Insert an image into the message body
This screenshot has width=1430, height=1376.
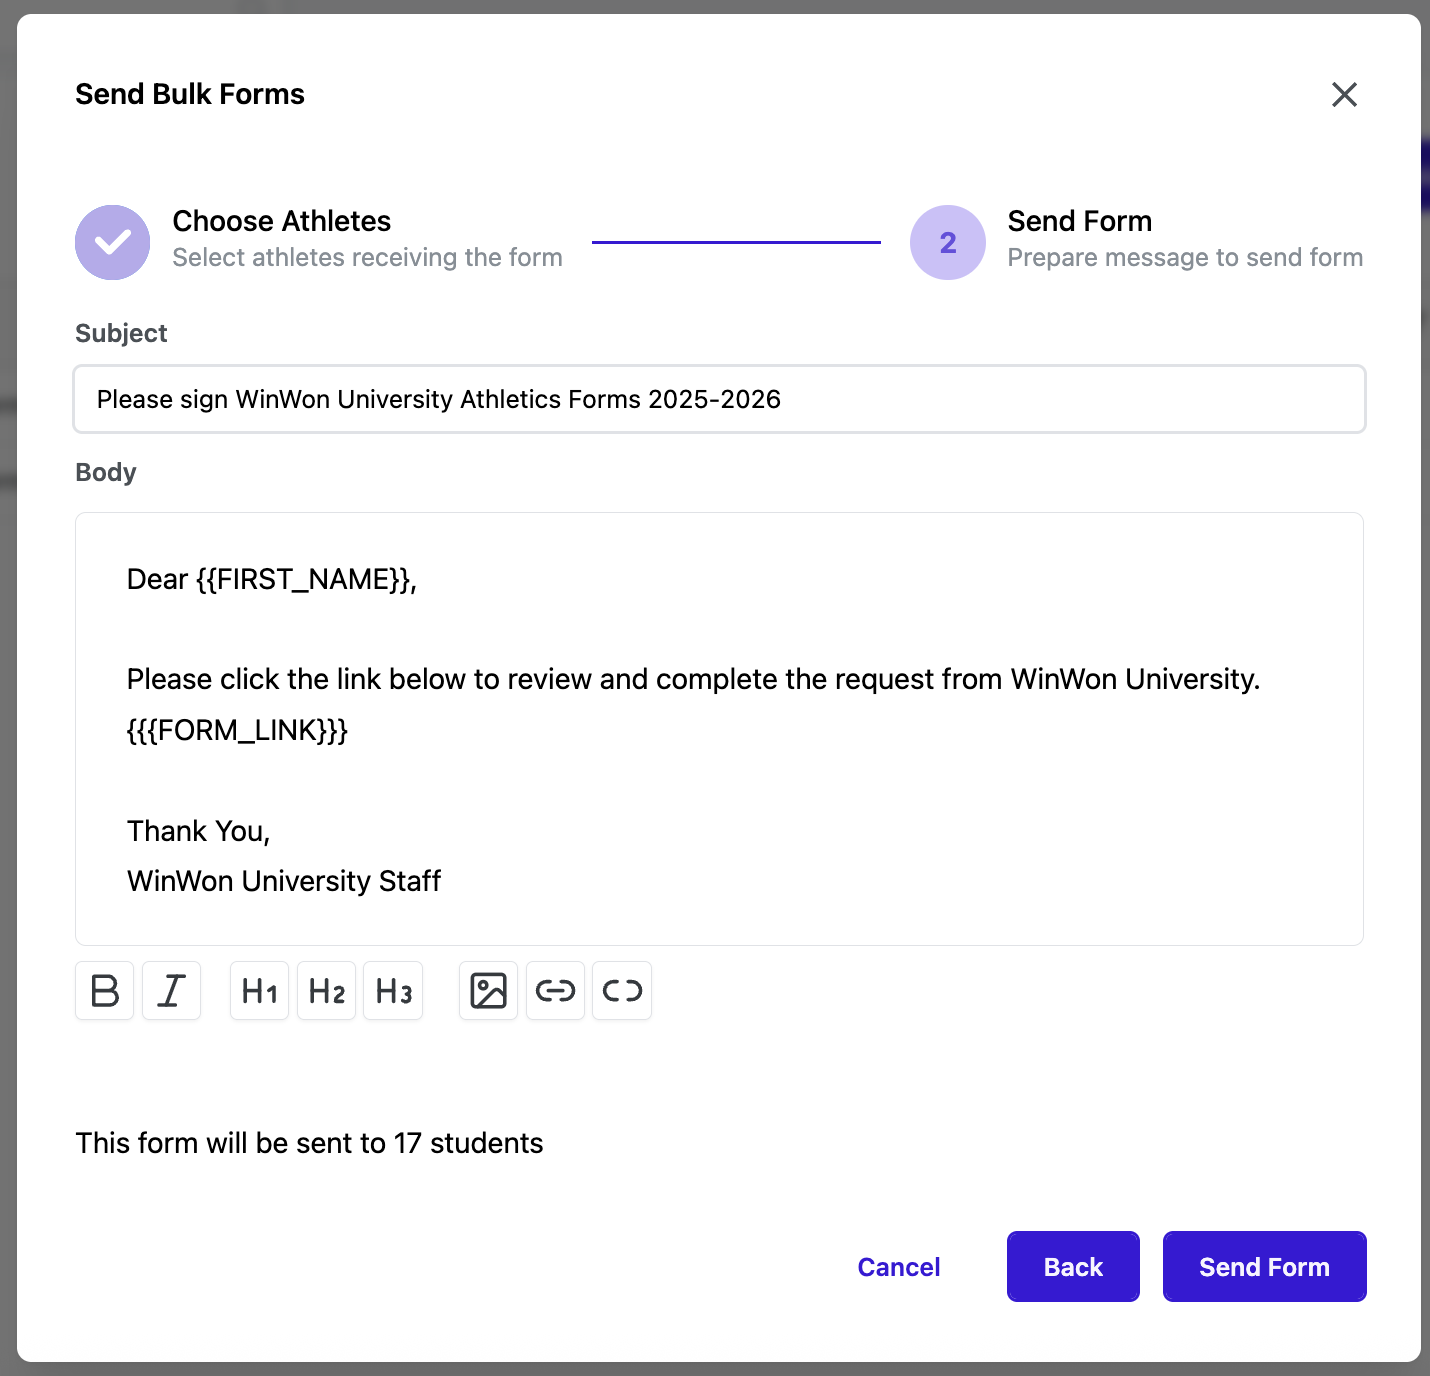488,991
